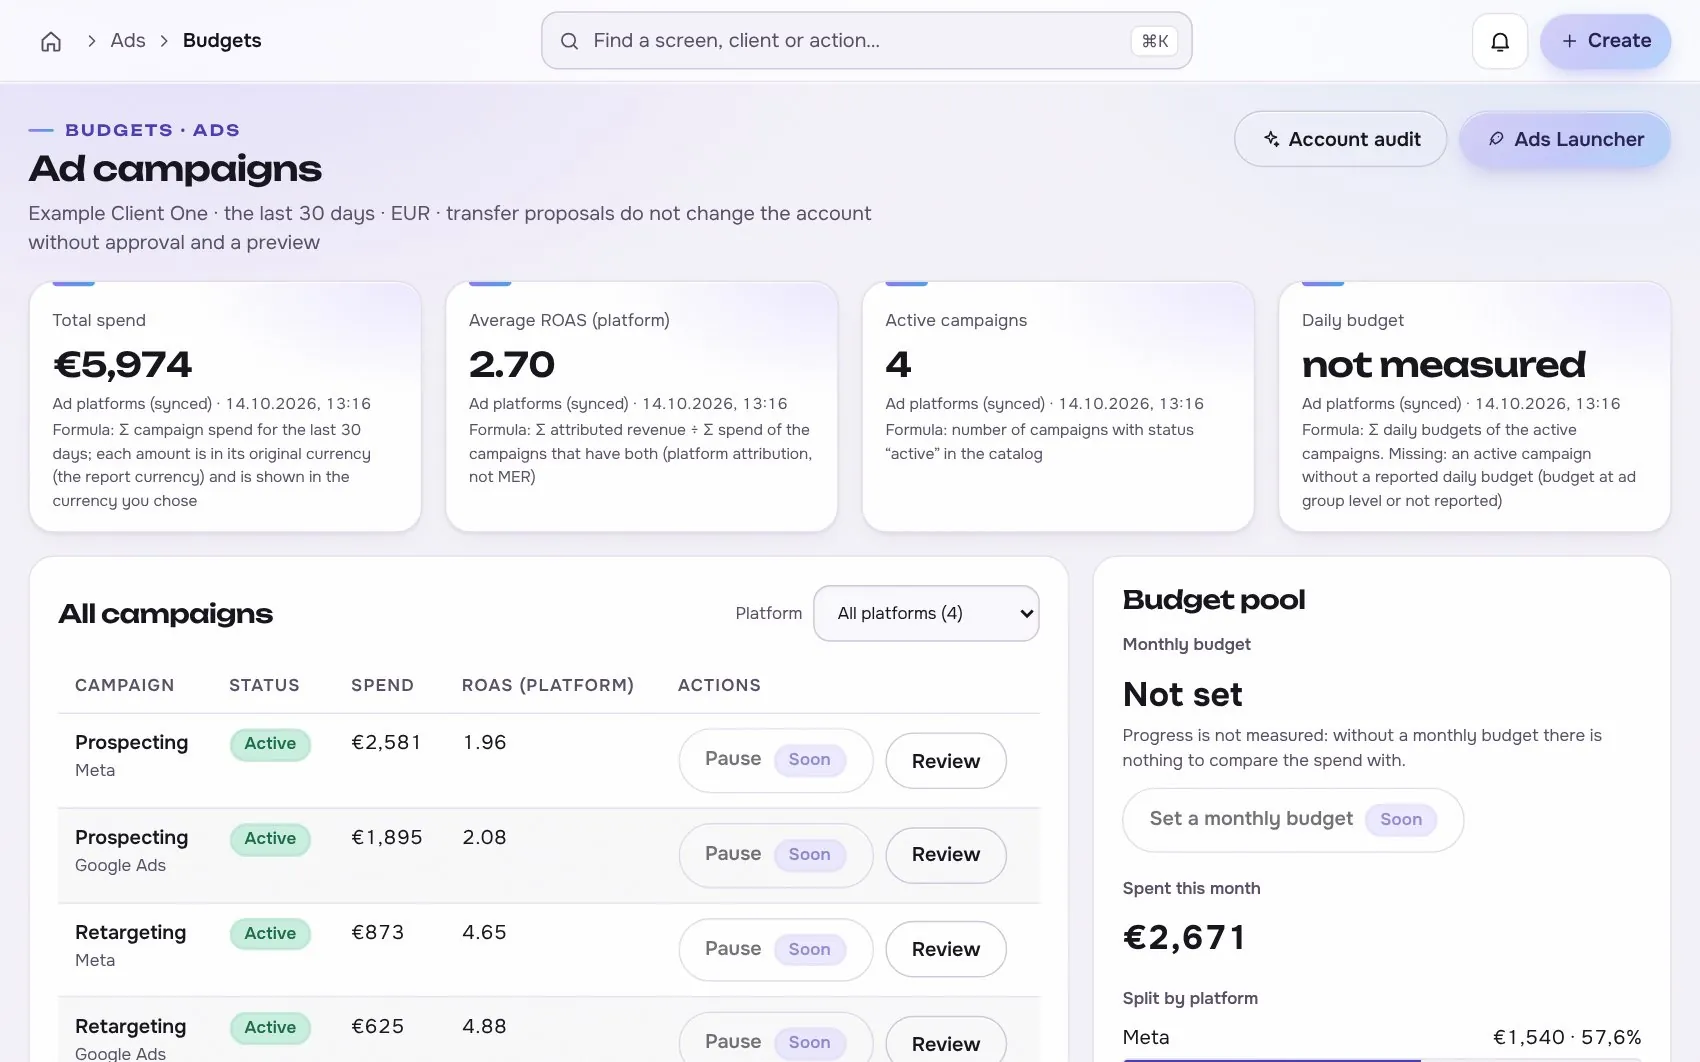Click the STATUS column header
This screenshot has height=1062, width=1700.
264,685
